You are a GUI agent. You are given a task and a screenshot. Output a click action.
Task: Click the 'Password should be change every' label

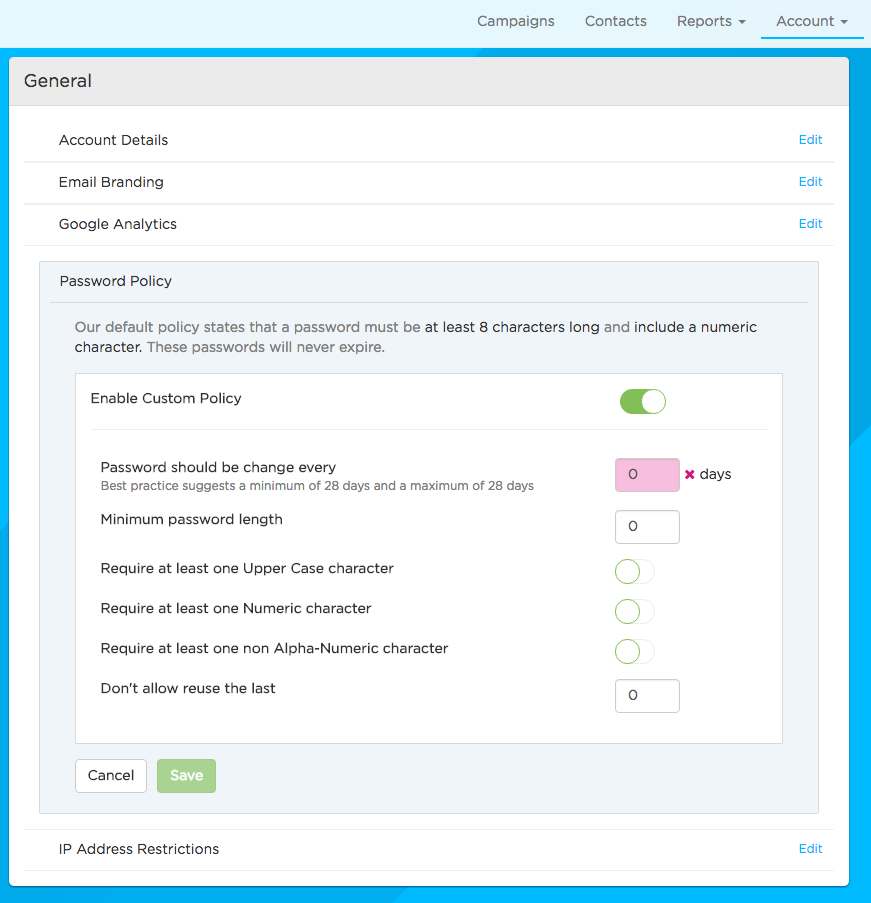[218, 467]
